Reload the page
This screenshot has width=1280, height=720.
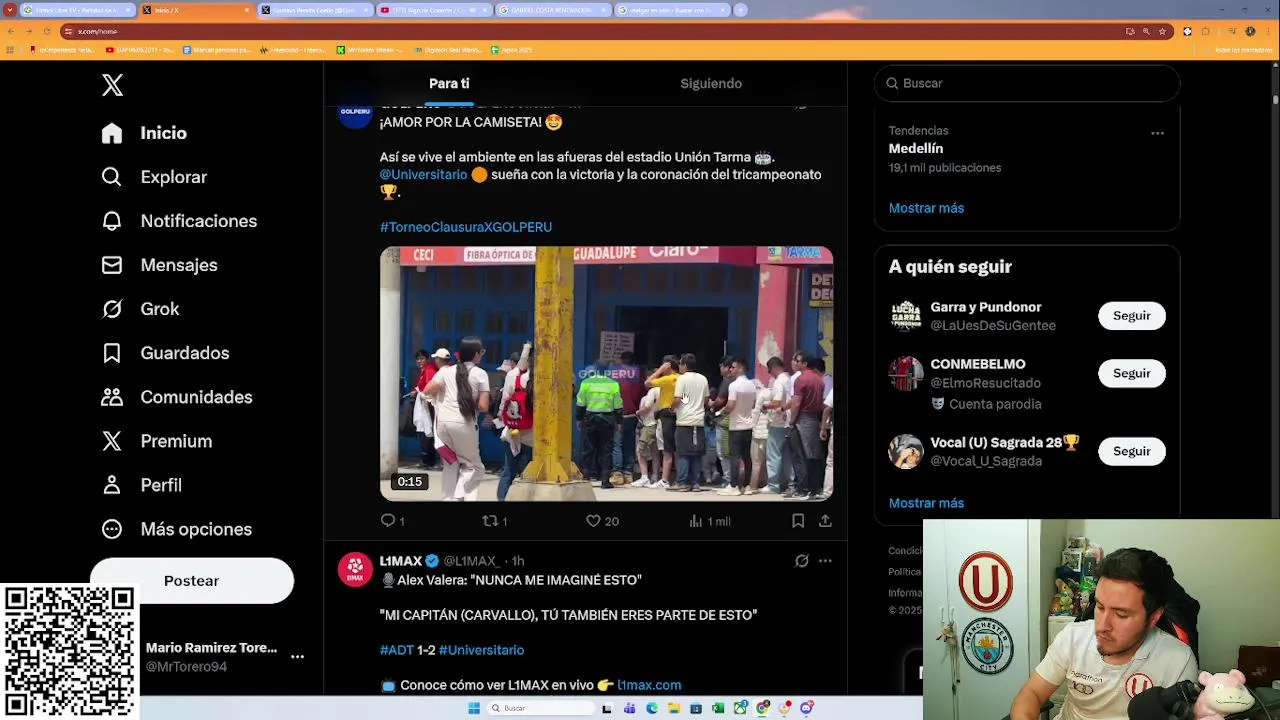[46, 31]
